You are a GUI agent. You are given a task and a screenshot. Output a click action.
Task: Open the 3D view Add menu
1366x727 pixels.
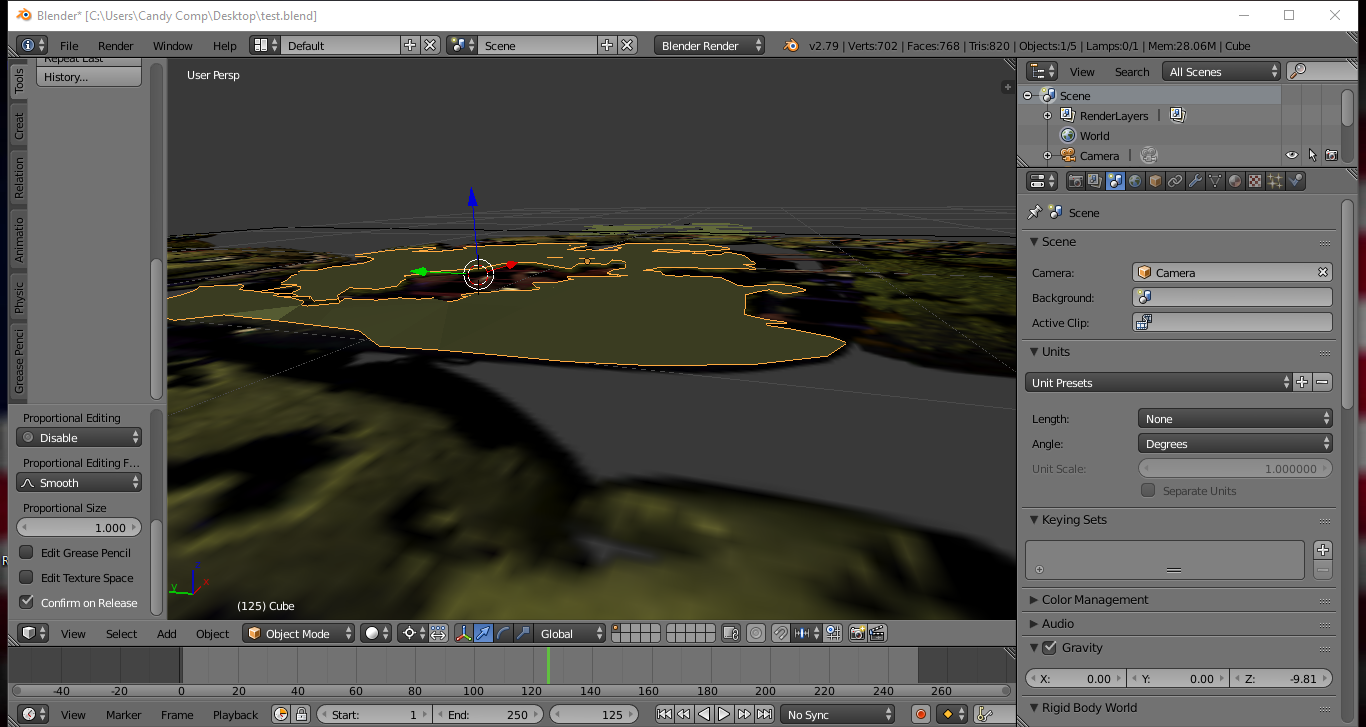coord(166,633)
